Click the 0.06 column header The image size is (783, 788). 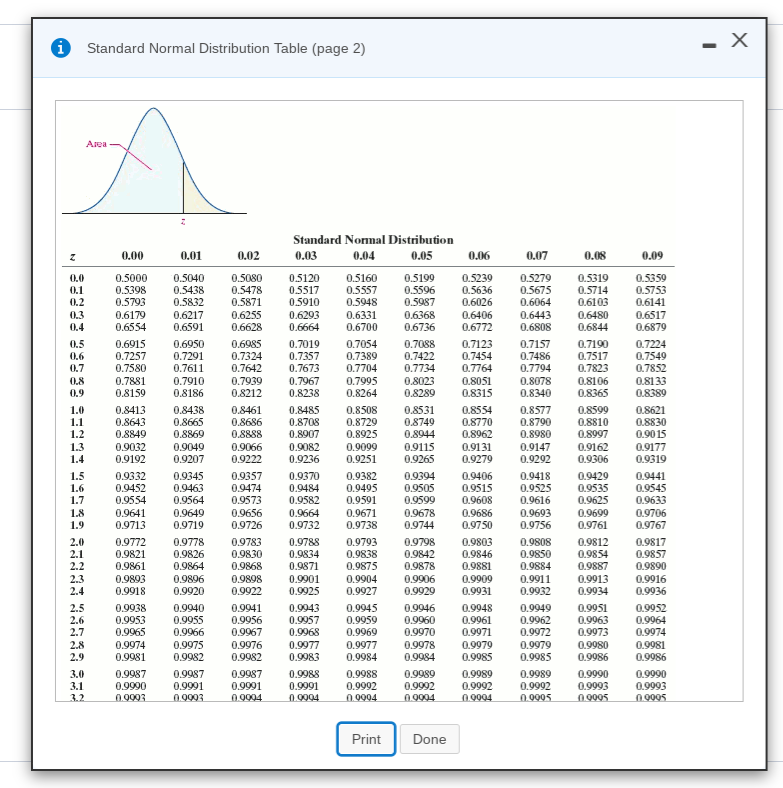479,256
